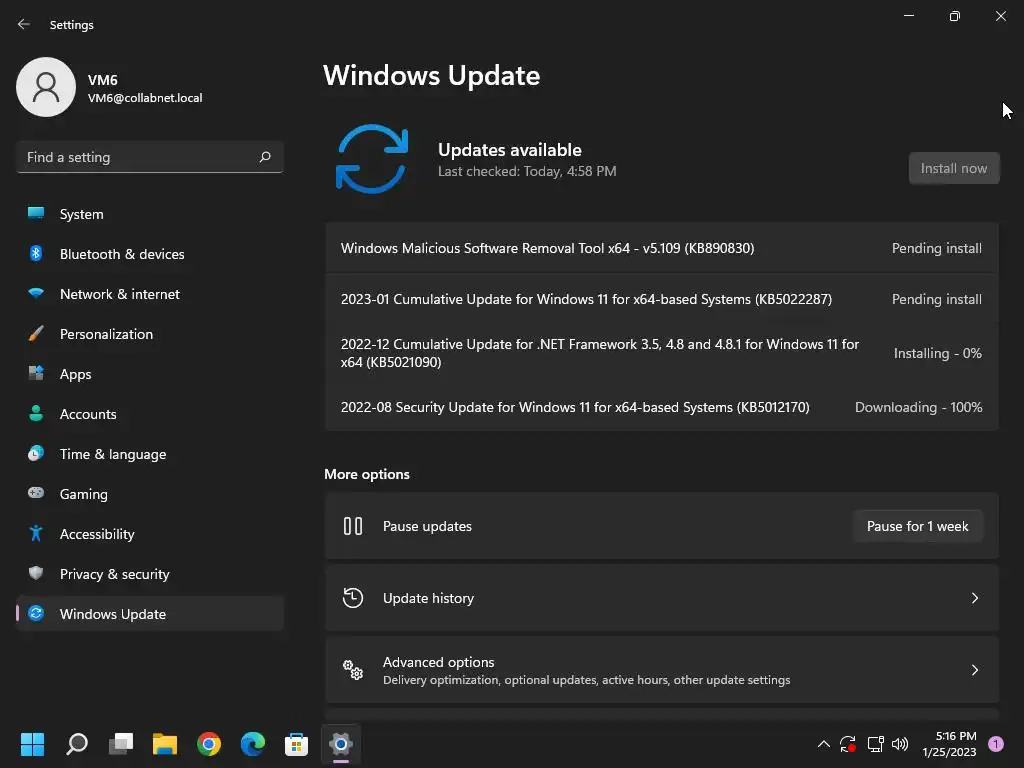The image size is (1024, 768).
Task: Click 'Last checked: Today, 4:58 PM' text
Action: click(527, 171)
